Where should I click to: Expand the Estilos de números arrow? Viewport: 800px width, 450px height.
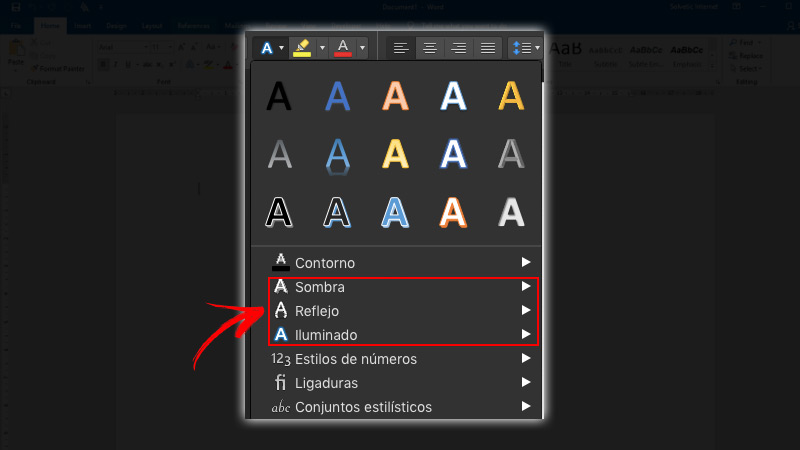(x=526, y=359)
